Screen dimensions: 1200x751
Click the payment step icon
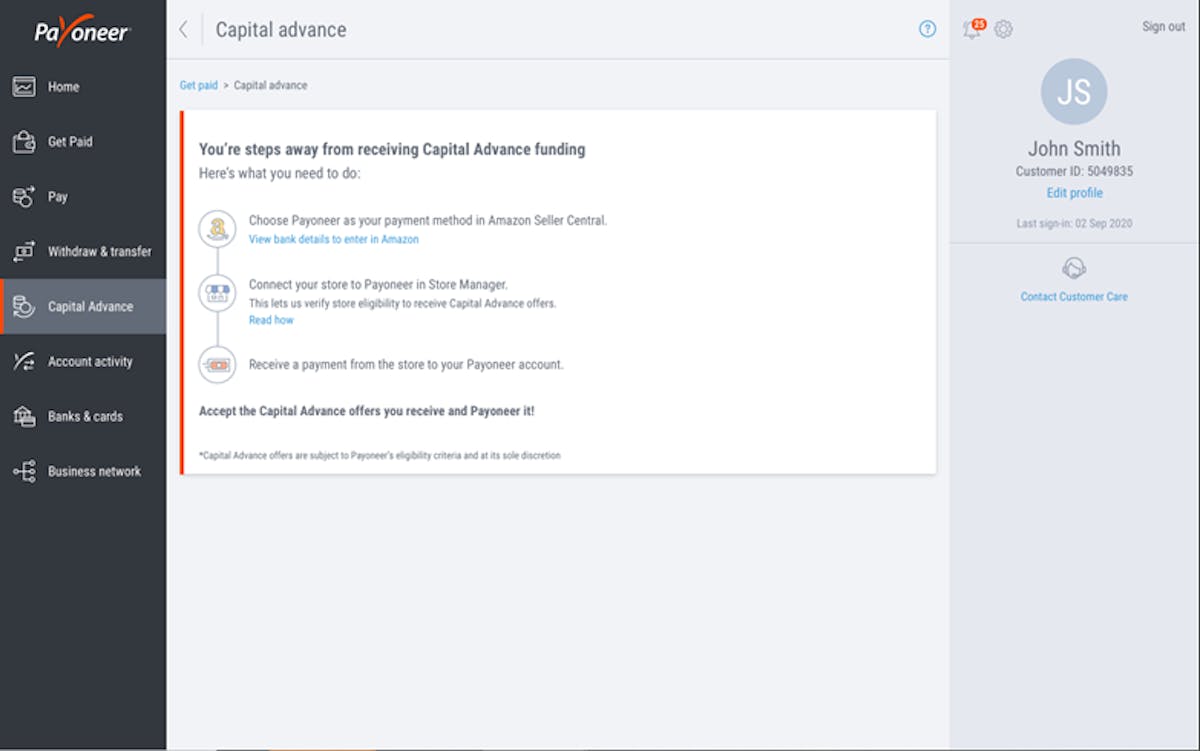pyautogui.click(x=217, y=365)
